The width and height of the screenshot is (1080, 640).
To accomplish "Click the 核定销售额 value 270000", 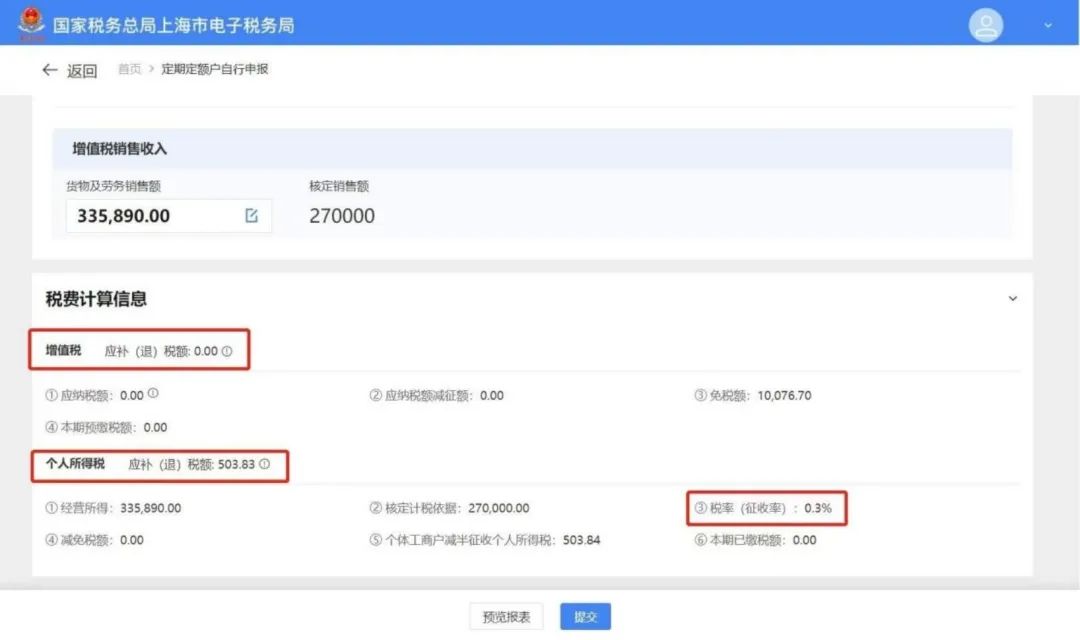I will [341, 215].
